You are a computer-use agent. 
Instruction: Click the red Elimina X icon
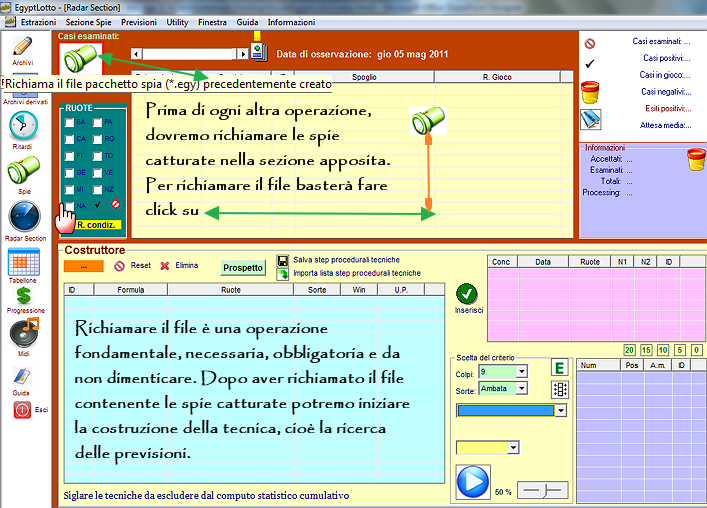(165, 266)
